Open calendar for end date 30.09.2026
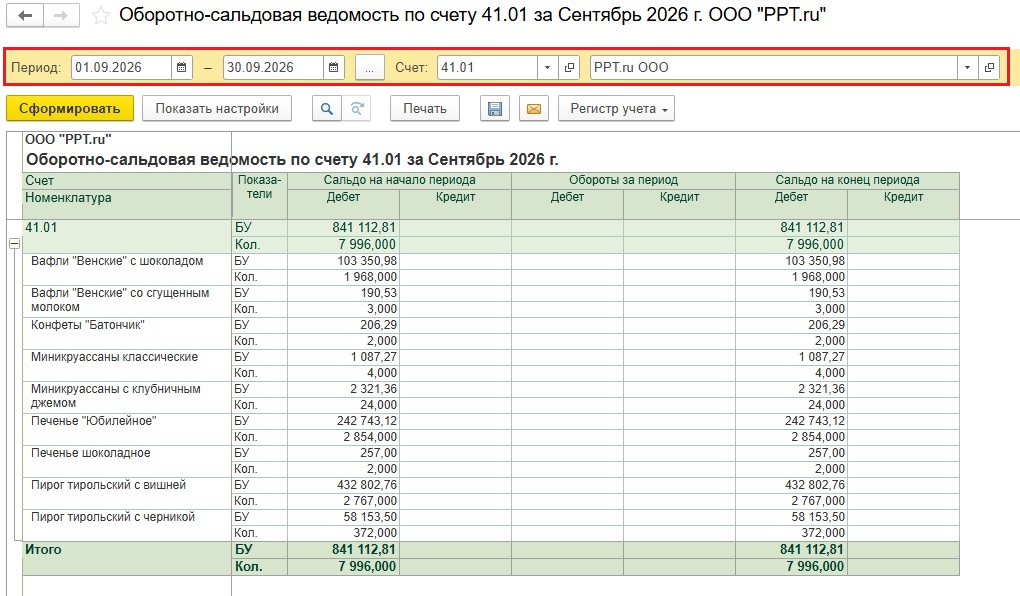This screenshot has width=1020, height=596. (334, 67)
